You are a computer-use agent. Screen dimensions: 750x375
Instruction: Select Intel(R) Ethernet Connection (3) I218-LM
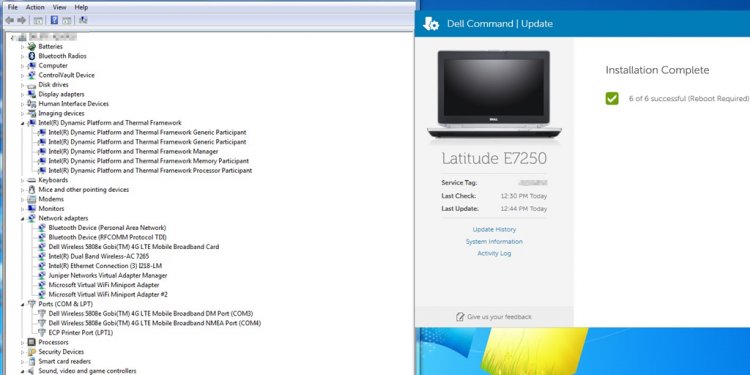[105, 266]
